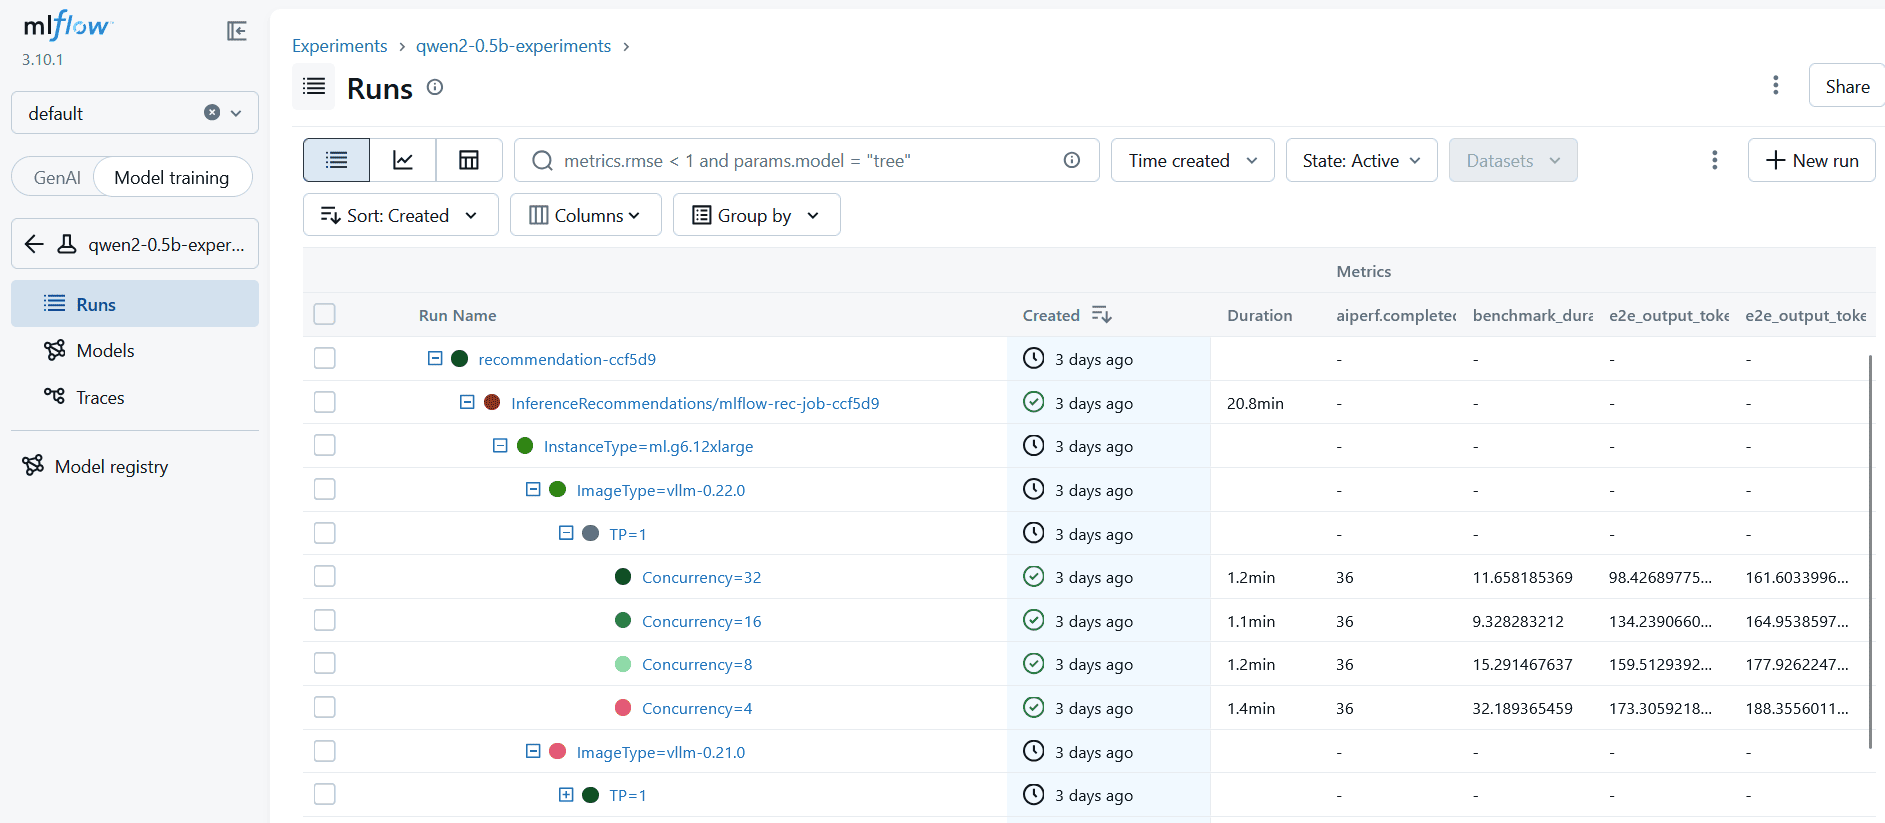Collapse the left sidebar with the toggle icon
1885x823 pixels.
tap(237, 31)
